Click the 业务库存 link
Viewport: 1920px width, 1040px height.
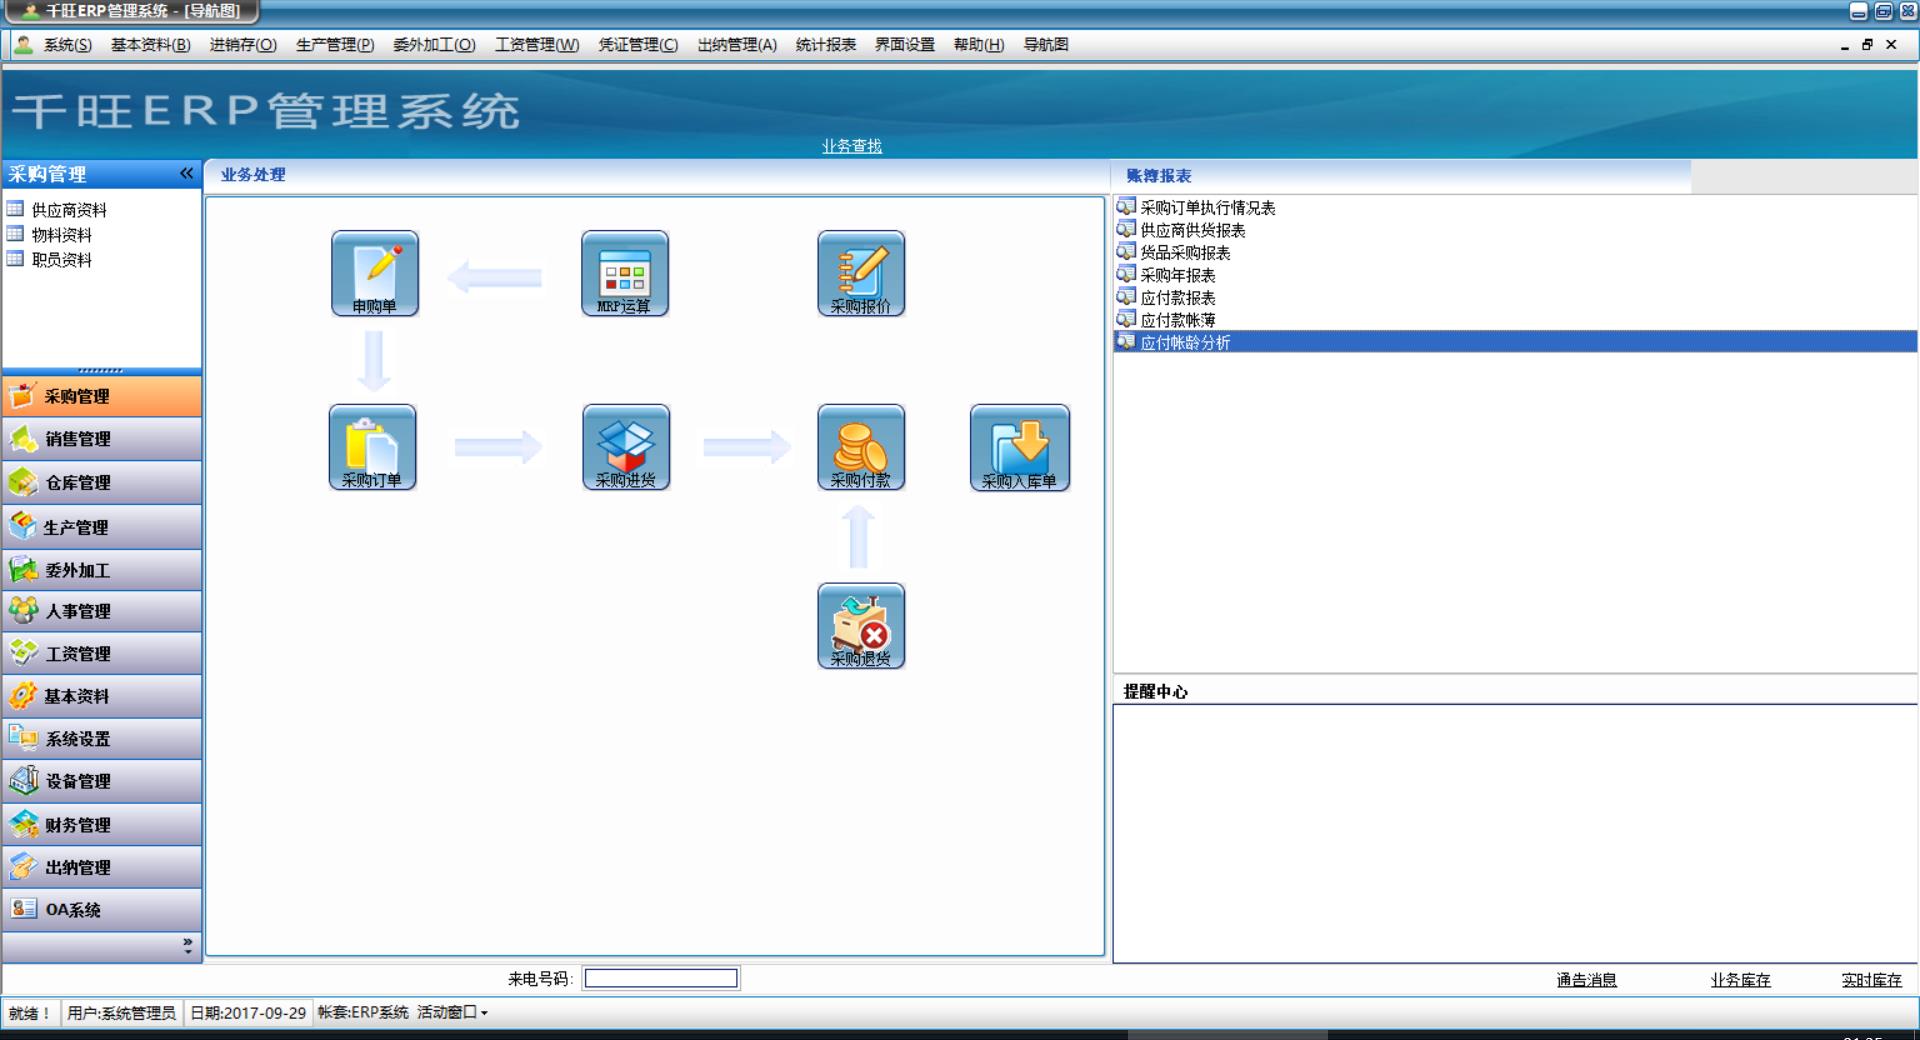click(x=1741, y=980)
